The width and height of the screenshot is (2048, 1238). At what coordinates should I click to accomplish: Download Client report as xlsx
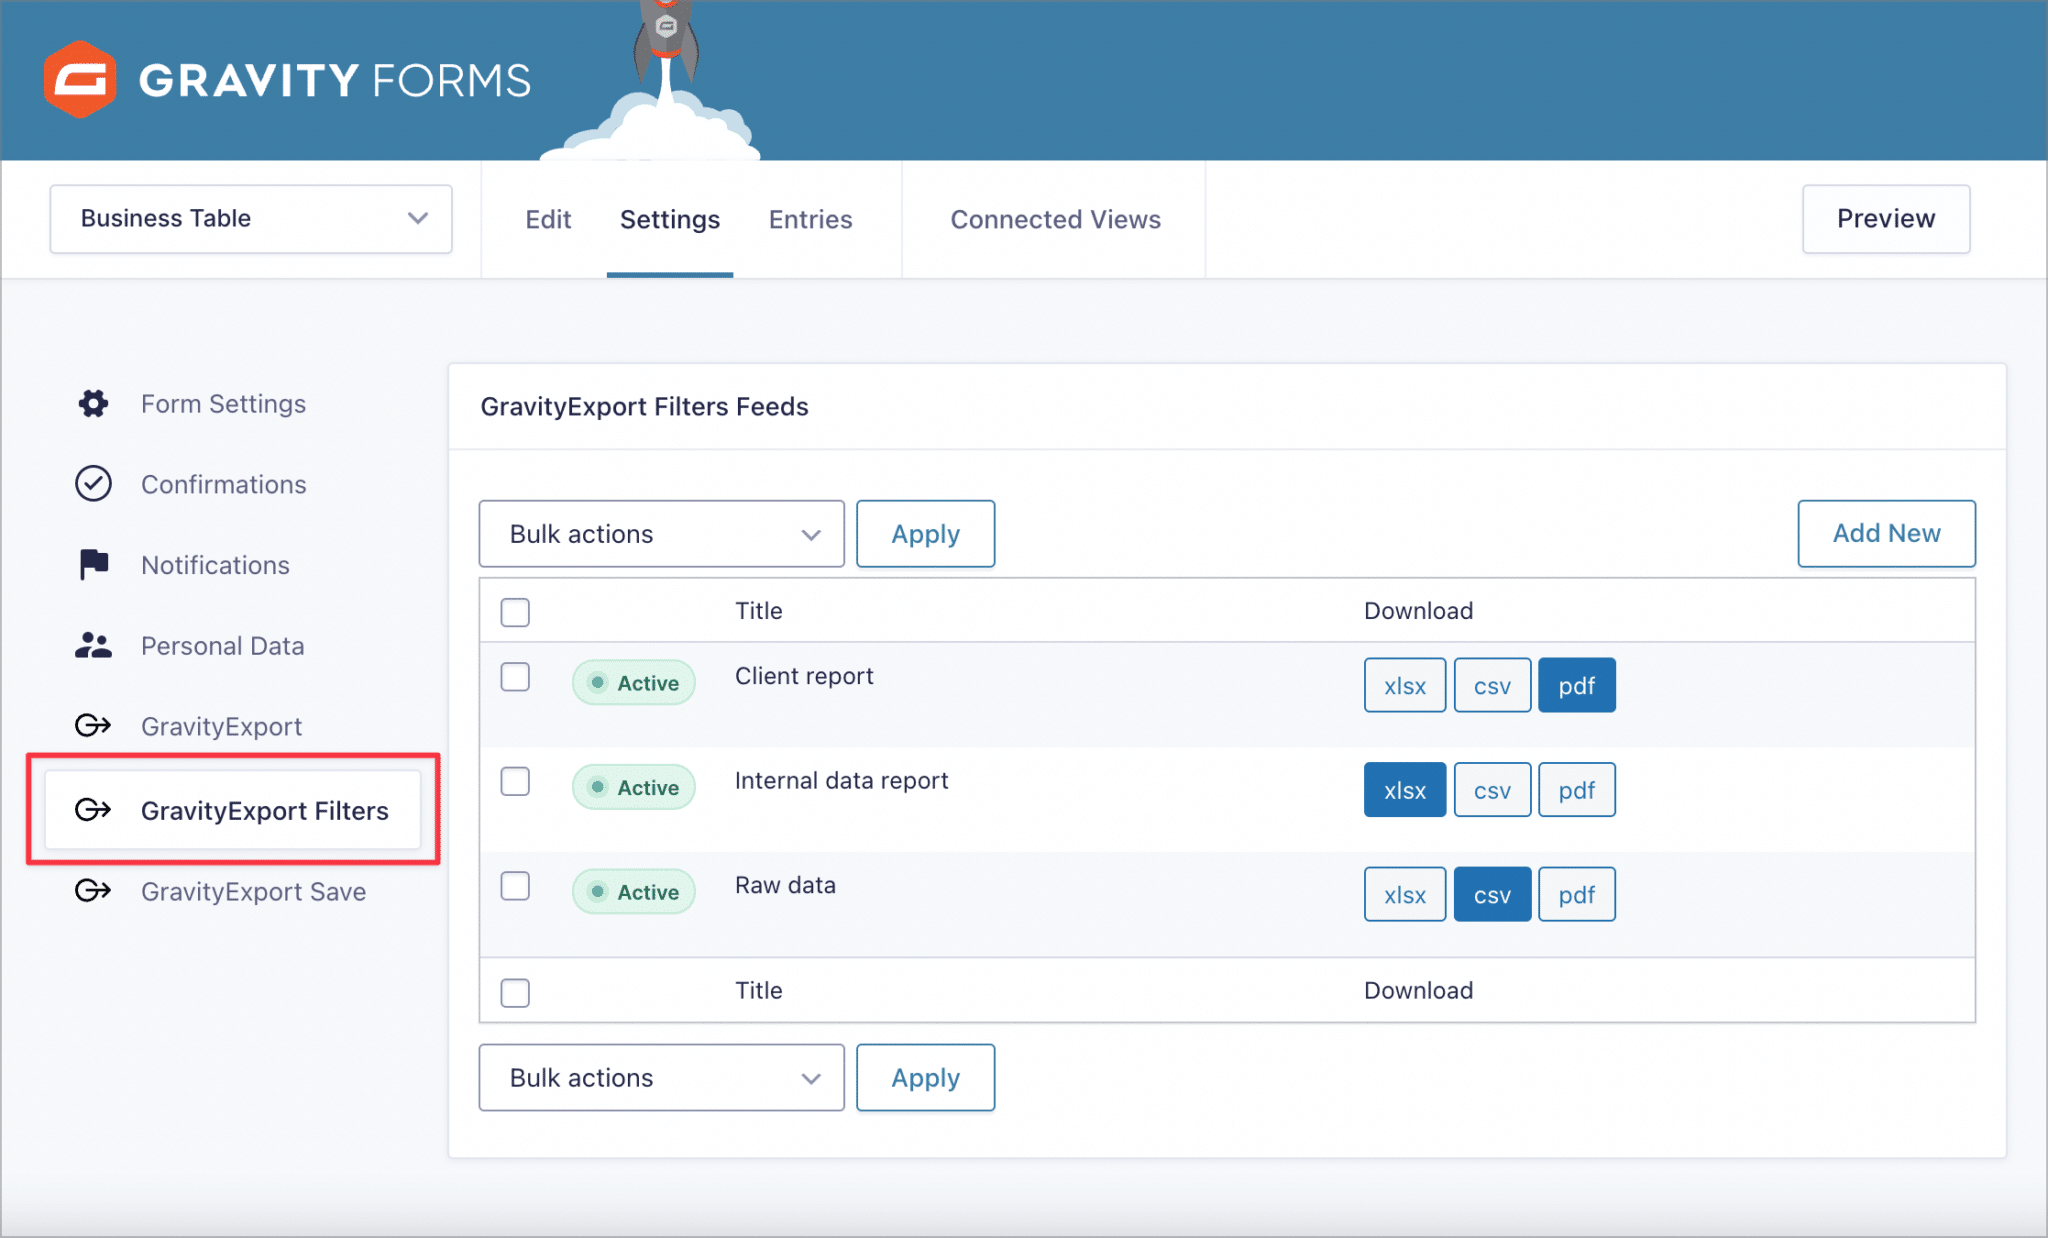tap(1404, 685)
